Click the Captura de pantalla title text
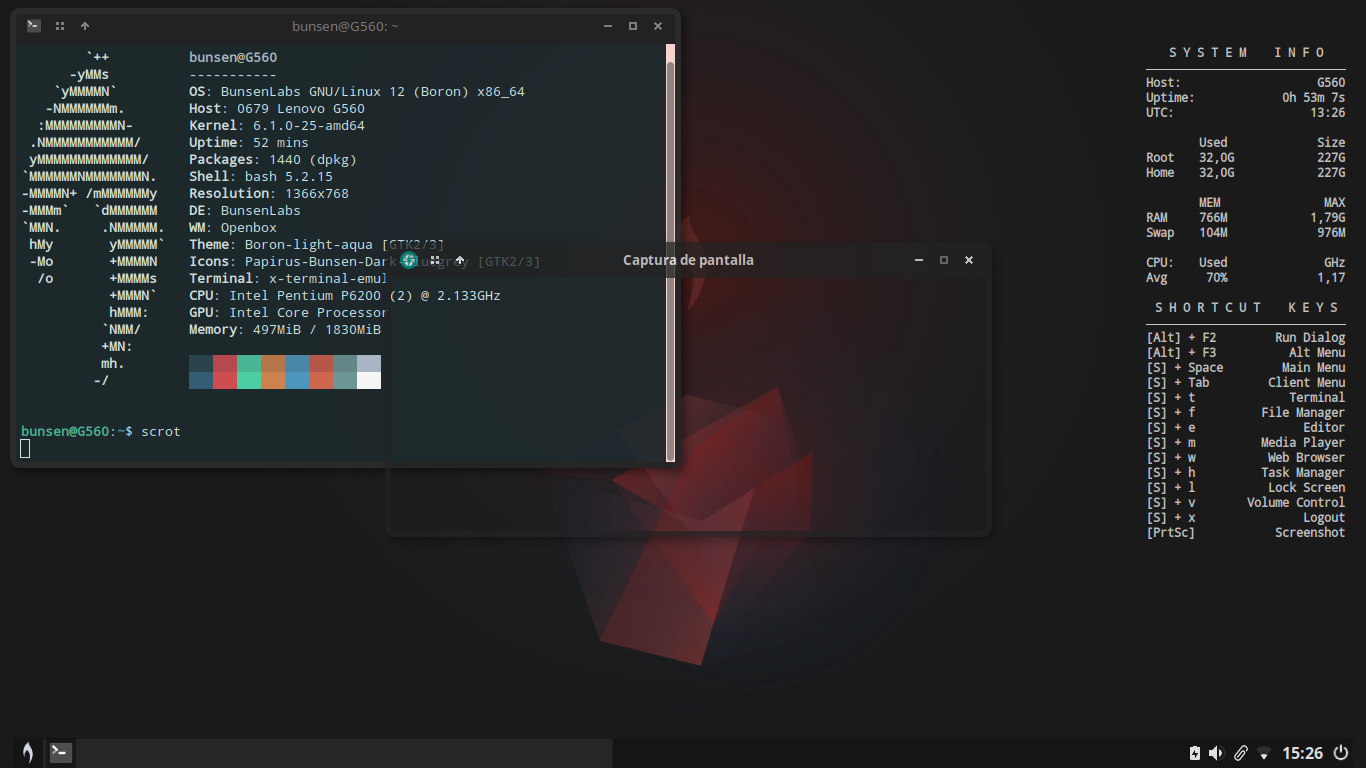 point(688,260)
